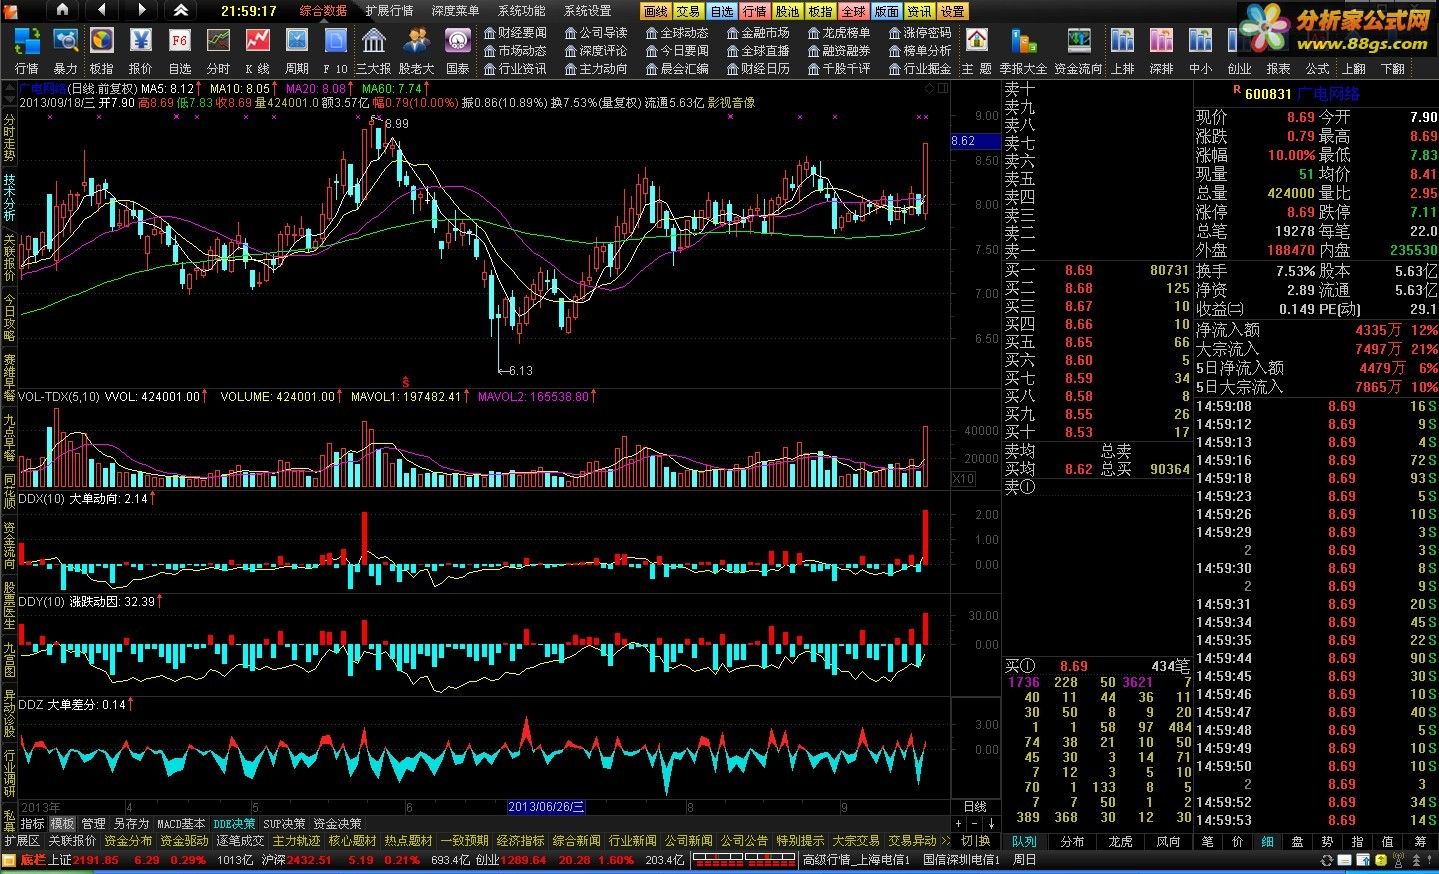Image resolution: width=1439 pixels, height=874 pixels.
Task: Open 扩展行情 menu
Action: (x=389, y=11)
